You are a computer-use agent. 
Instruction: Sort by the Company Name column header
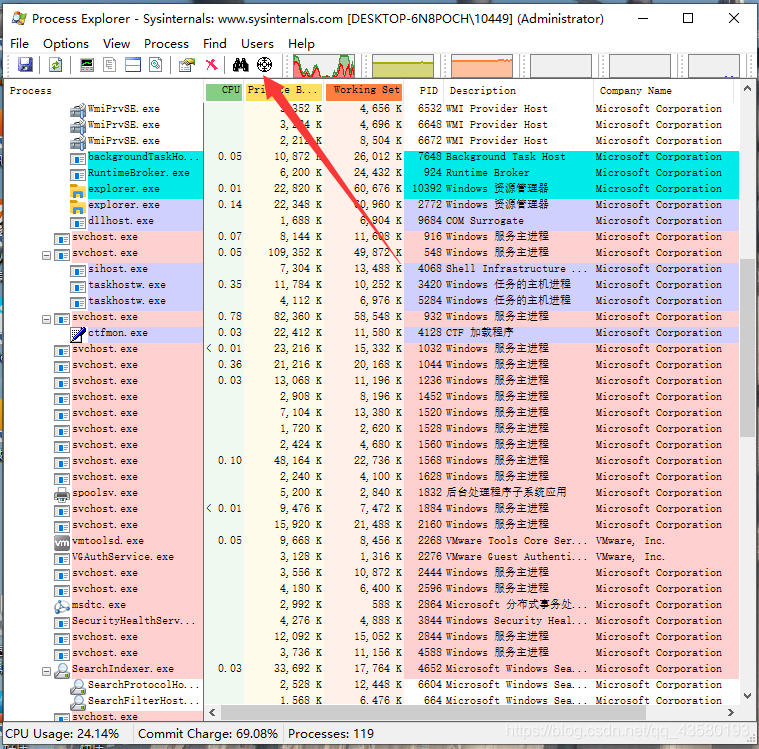point(663,91)
